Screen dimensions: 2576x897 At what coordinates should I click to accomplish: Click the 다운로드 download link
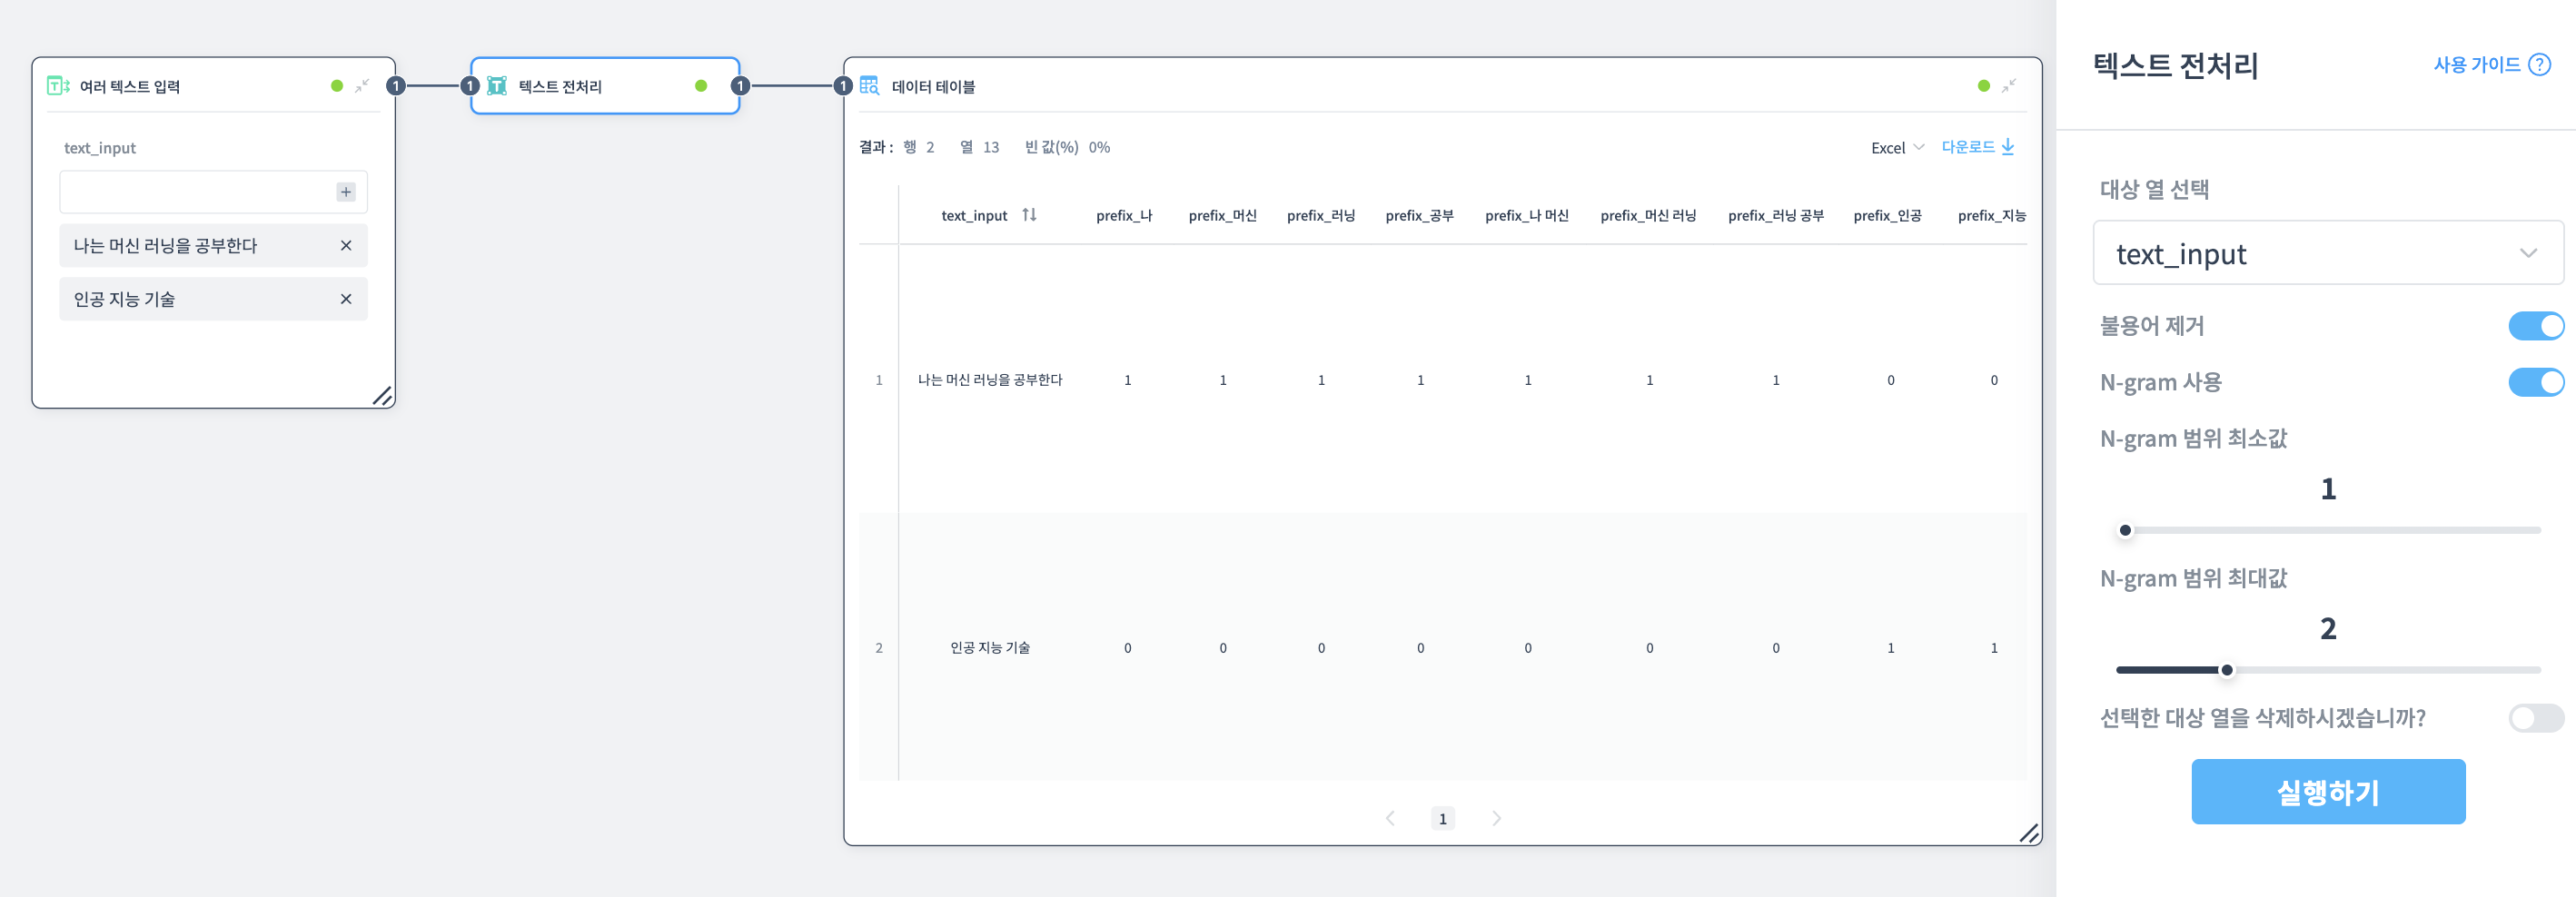click(1977, 147)
